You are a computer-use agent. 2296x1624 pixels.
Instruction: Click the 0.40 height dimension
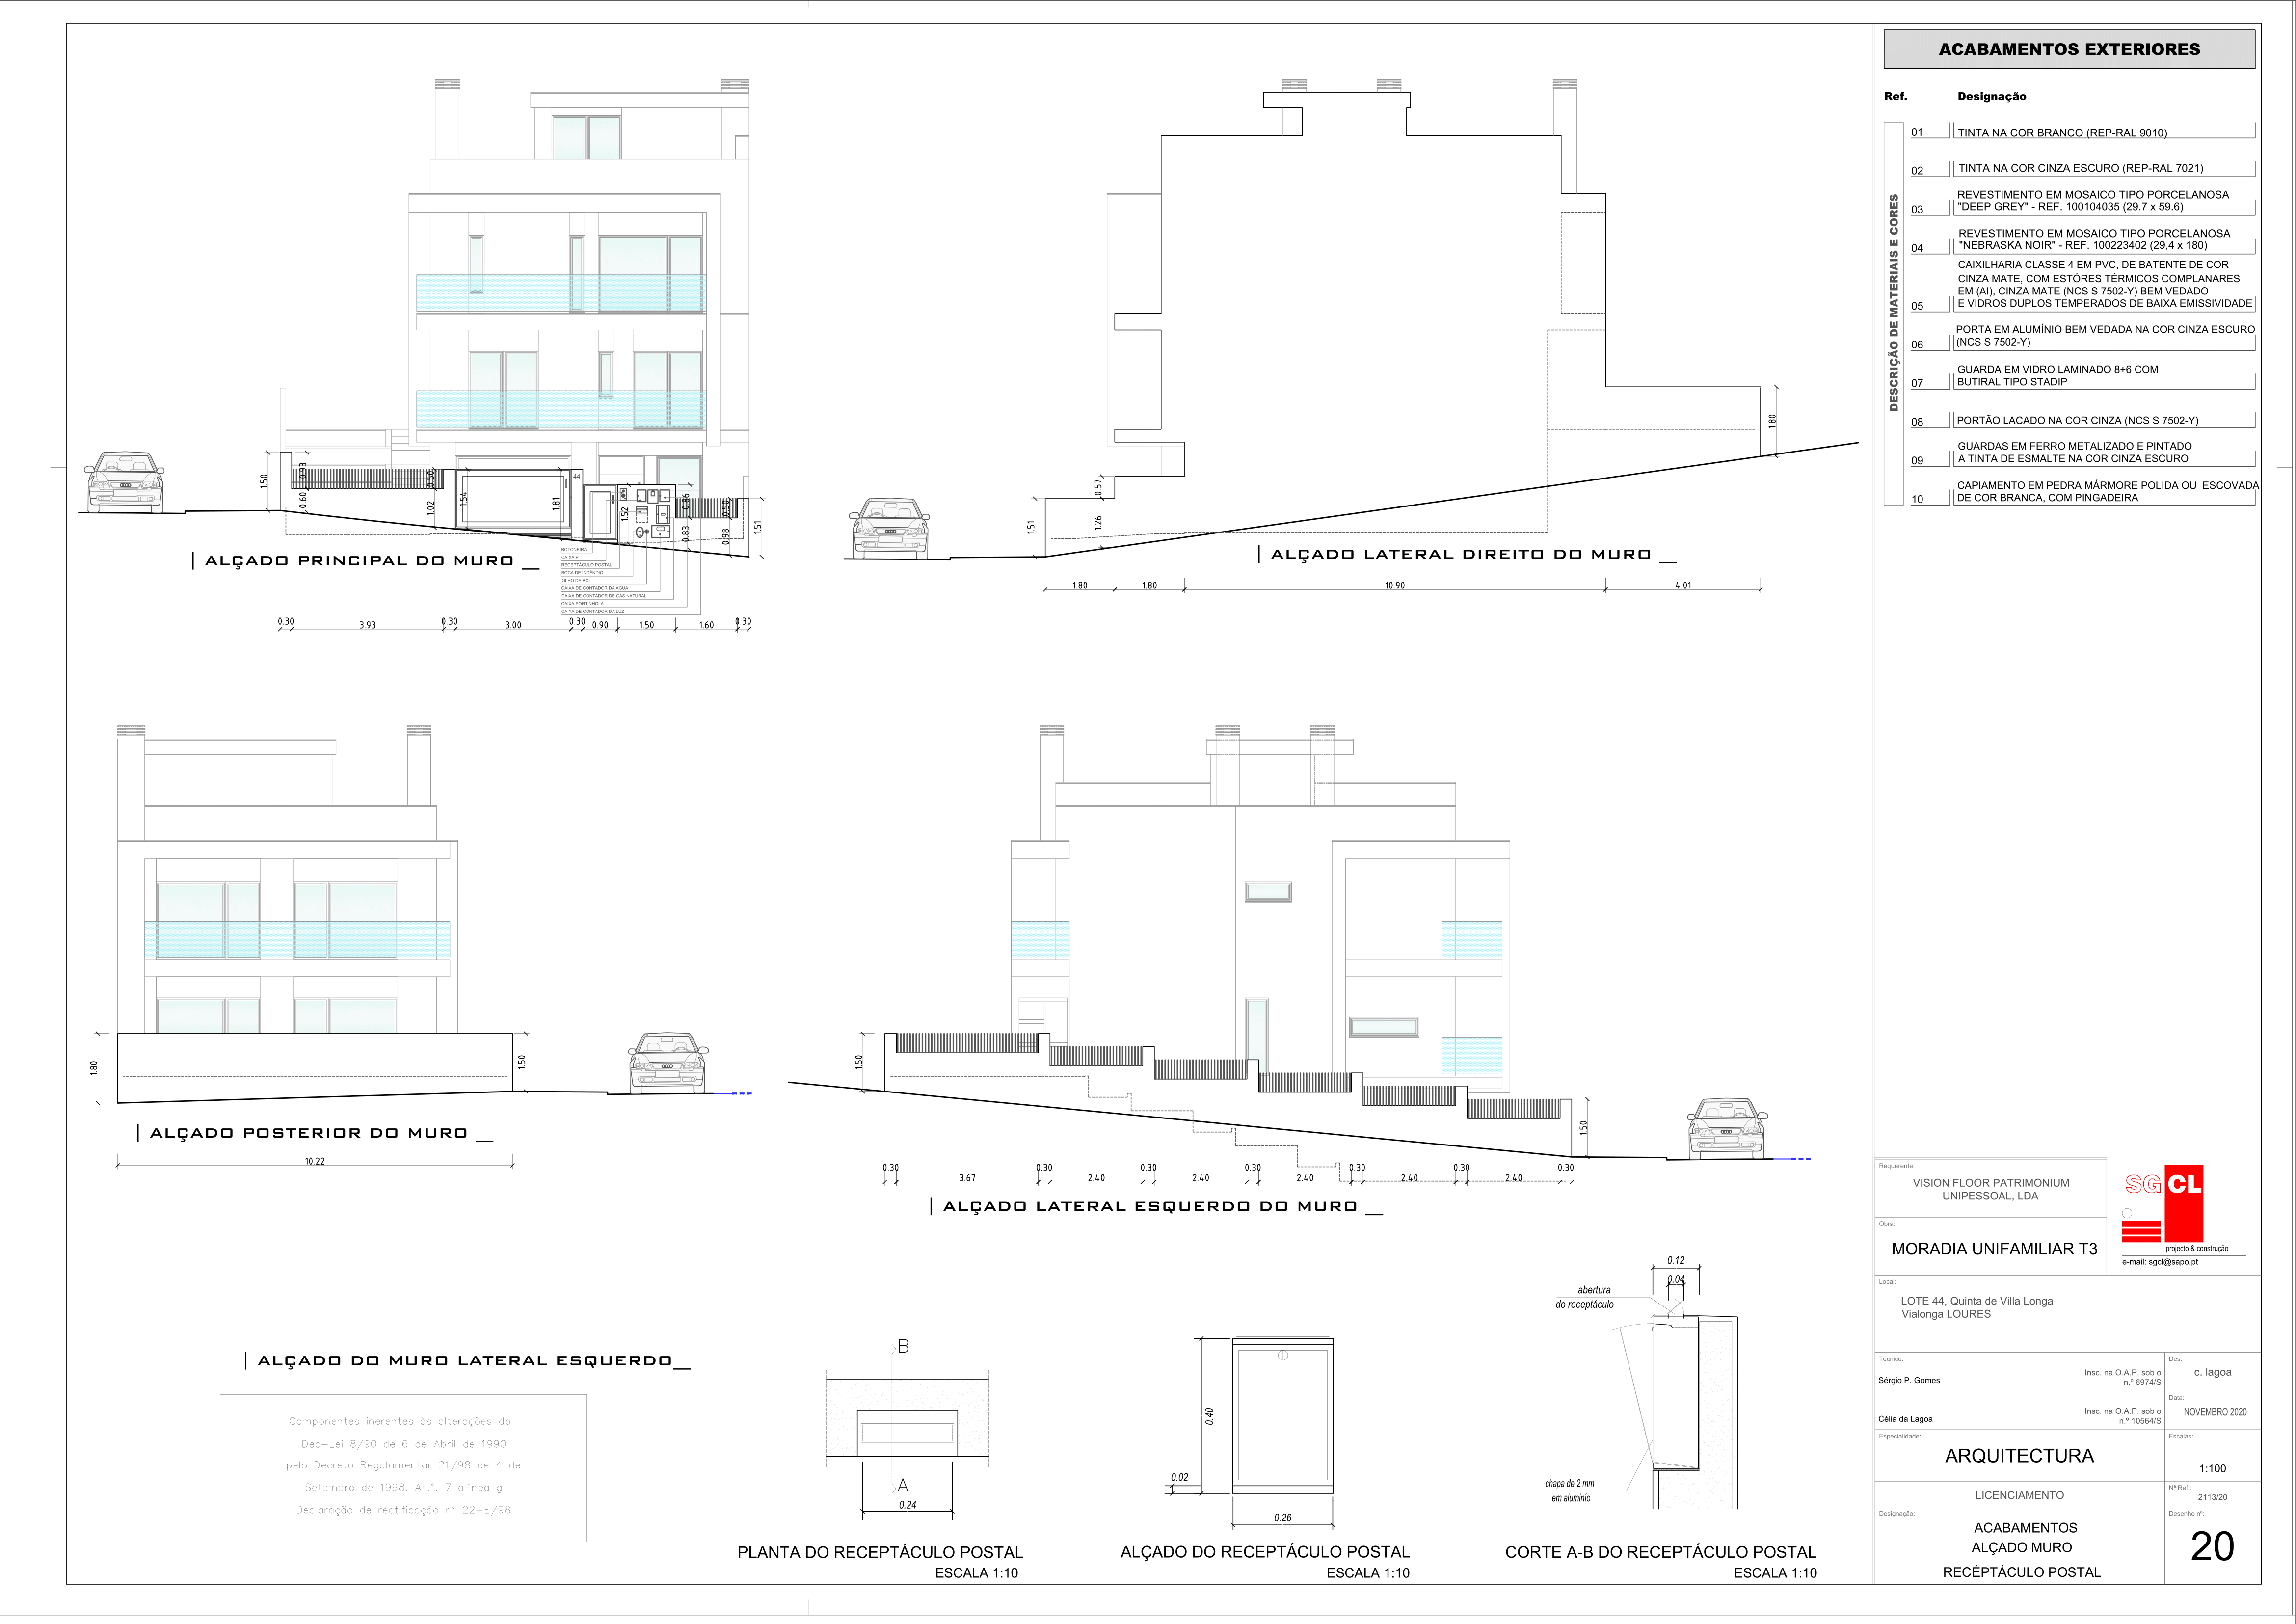pyautogui.click(x=1210, y=1416)
